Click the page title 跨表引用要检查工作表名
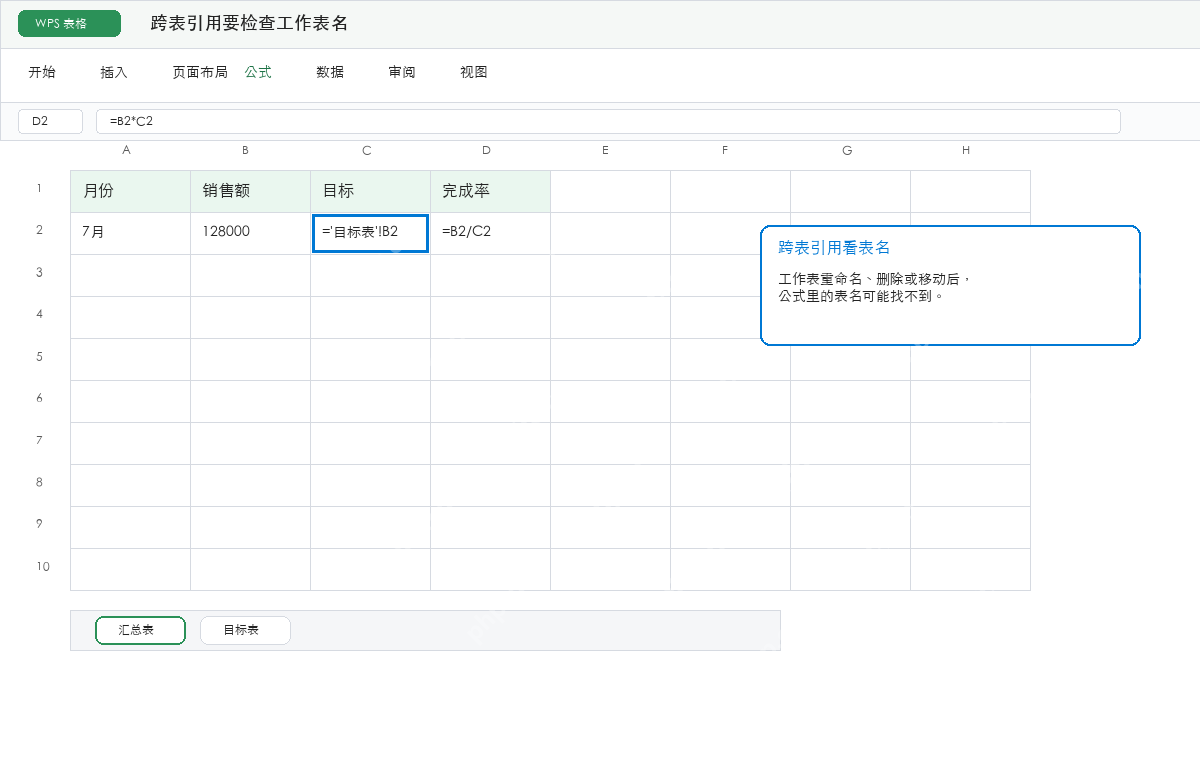The image size is (1200, 760). (249, 24)
